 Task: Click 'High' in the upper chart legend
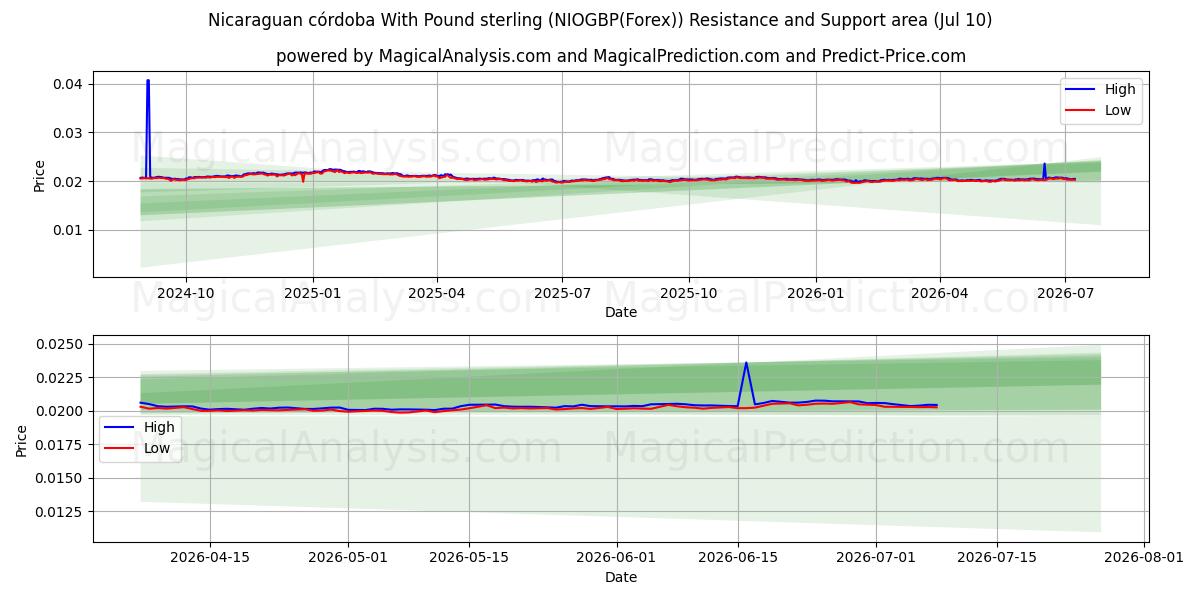coord(1120,89)
